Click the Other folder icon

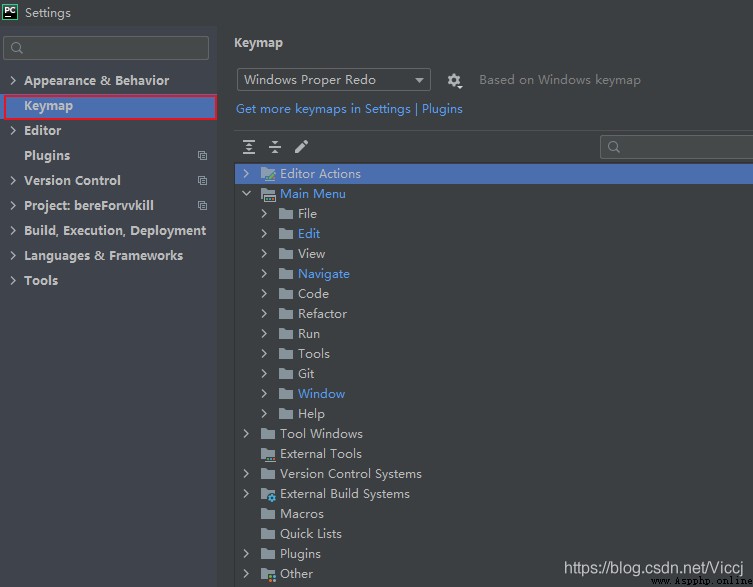click(268, 574)
